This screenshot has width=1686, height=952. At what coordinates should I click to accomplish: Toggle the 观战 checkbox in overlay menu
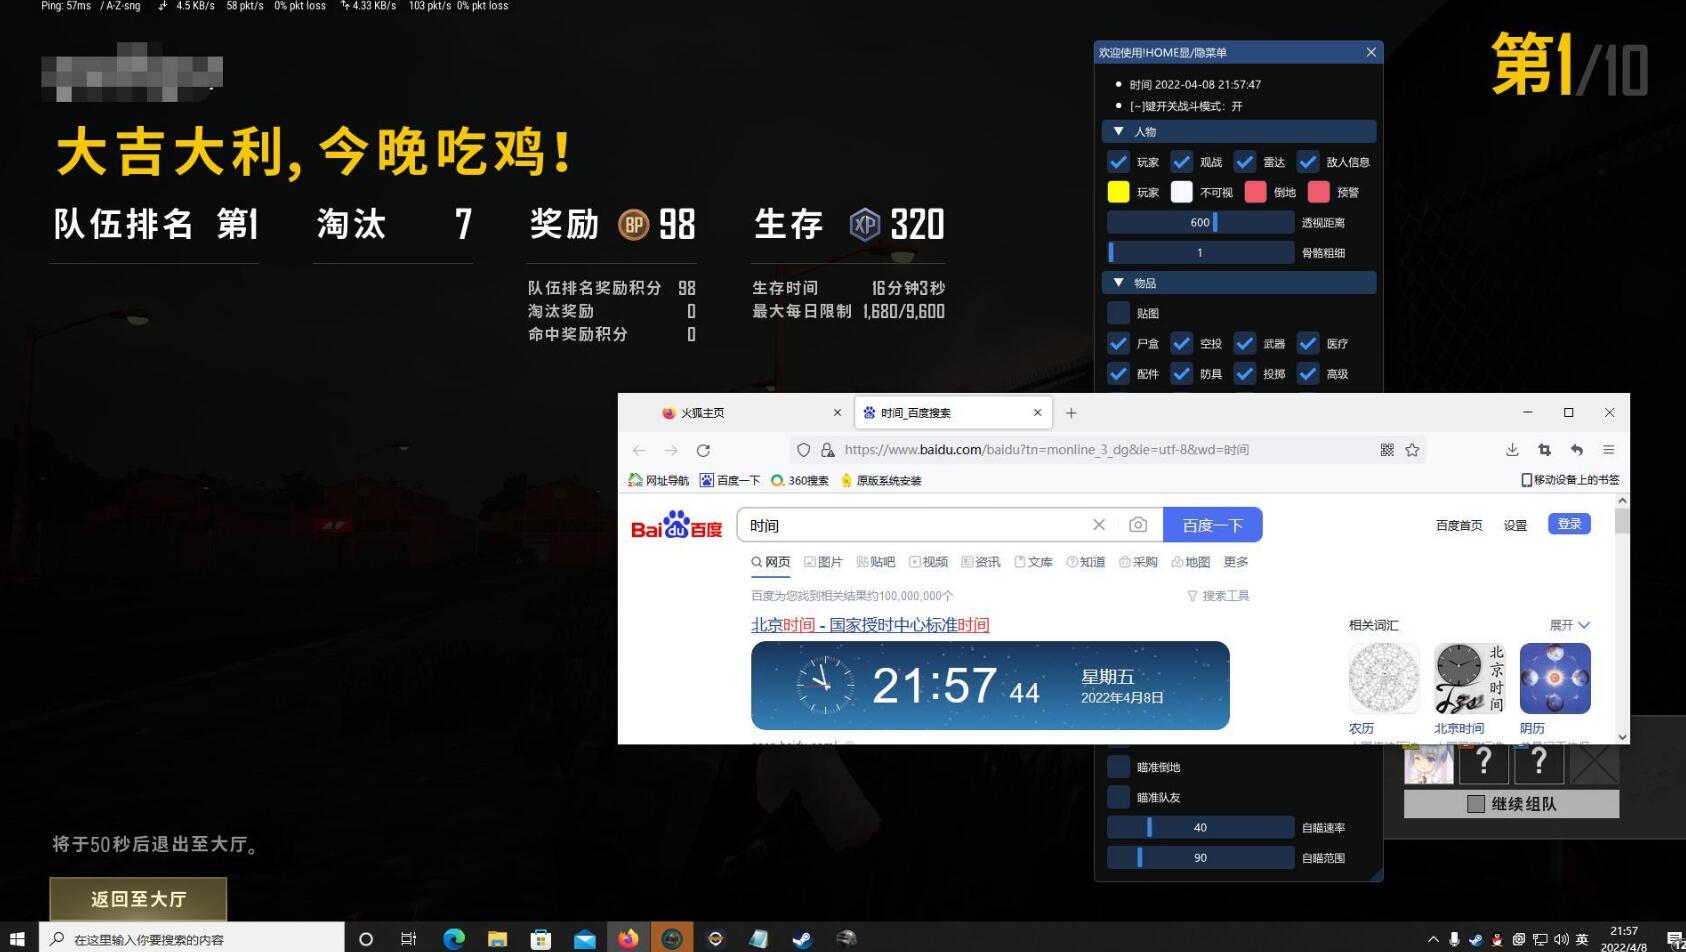tap(1182, 162)
